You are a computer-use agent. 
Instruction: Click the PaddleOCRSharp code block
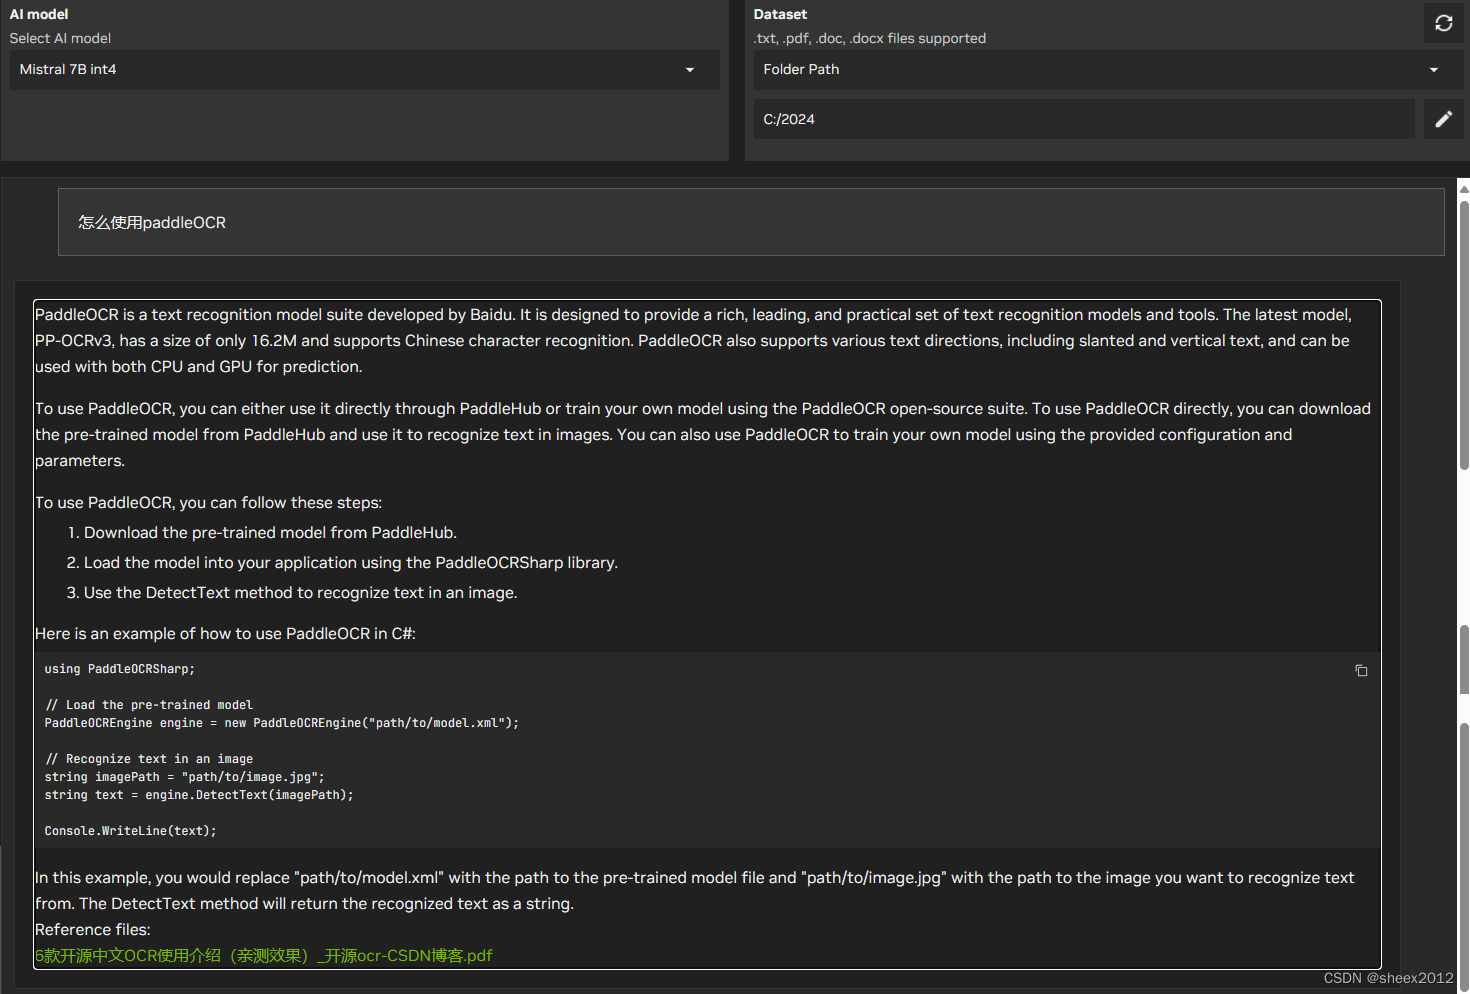pyautogui.click(x=707, y=750)
